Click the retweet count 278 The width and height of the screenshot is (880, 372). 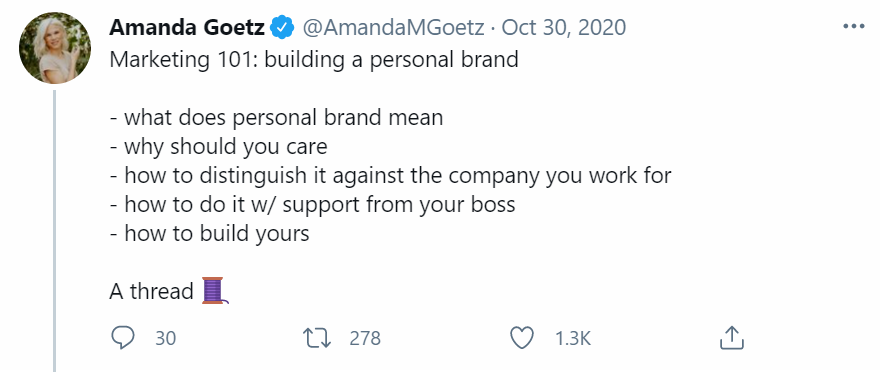365,338
